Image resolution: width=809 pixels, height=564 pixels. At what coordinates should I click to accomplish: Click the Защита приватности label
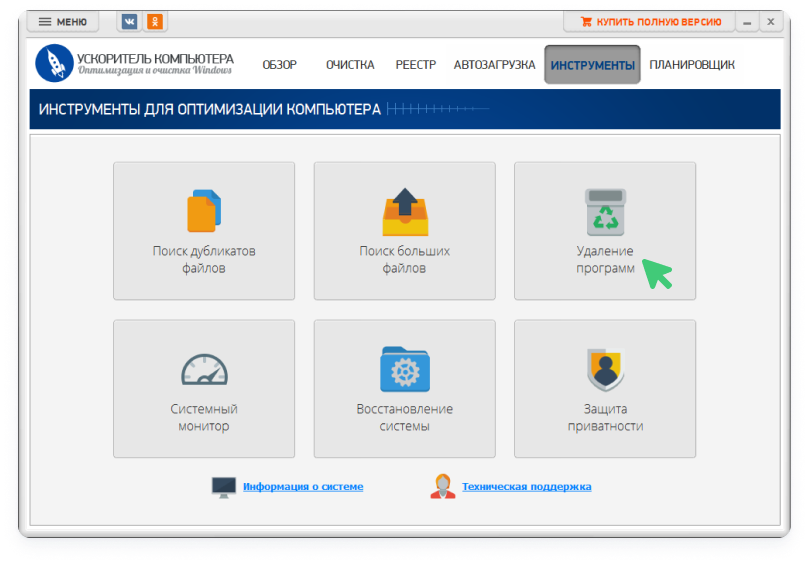tap(605, 417)
